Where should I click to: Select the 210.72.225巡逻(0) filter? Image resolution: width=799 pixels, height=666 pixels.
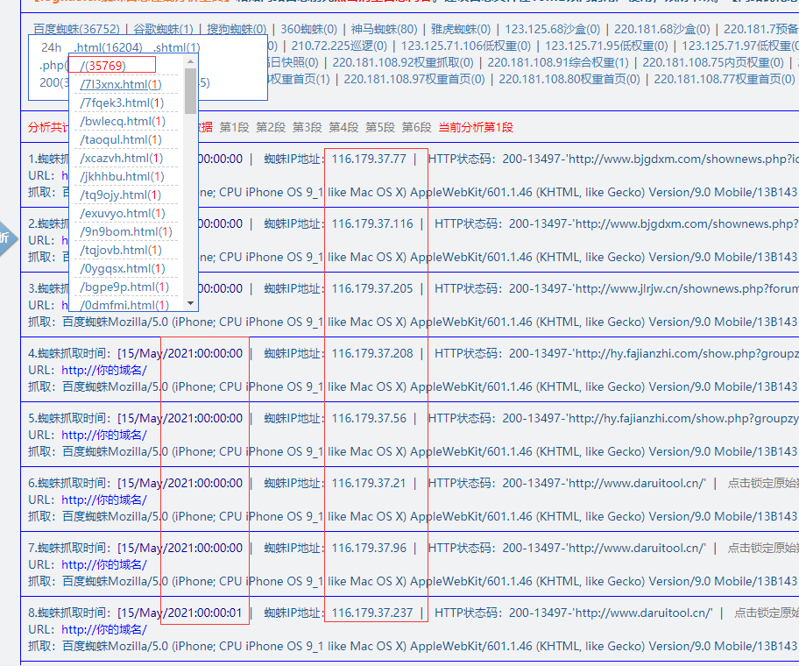339,46
